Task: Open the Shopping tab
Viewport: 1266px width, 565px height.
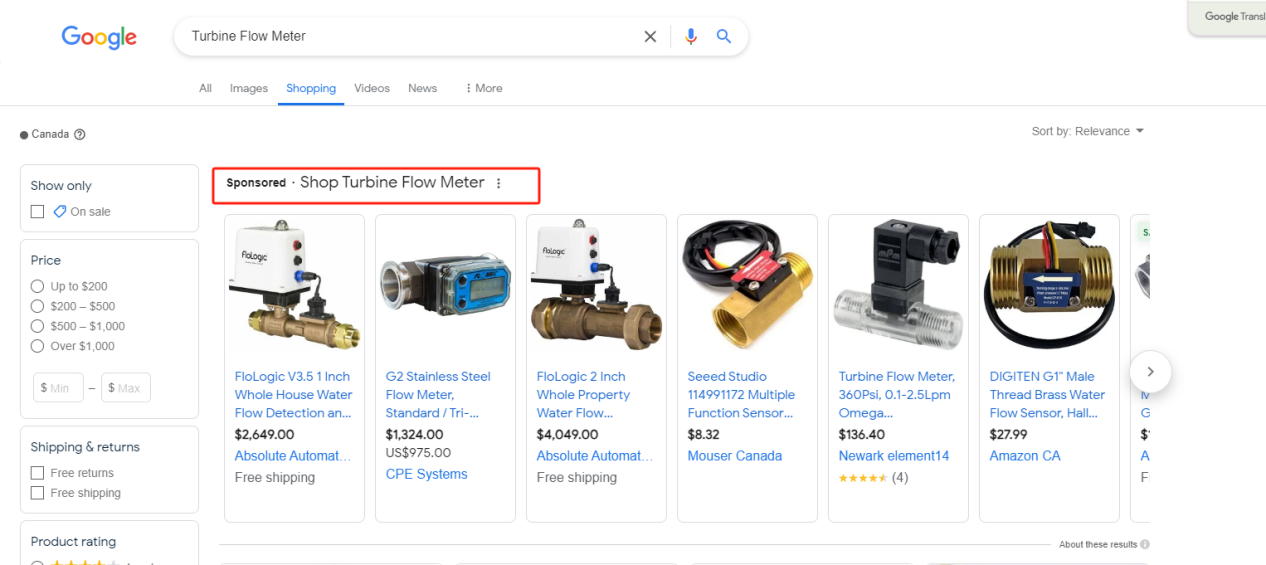Action: [x=311, y=88]
